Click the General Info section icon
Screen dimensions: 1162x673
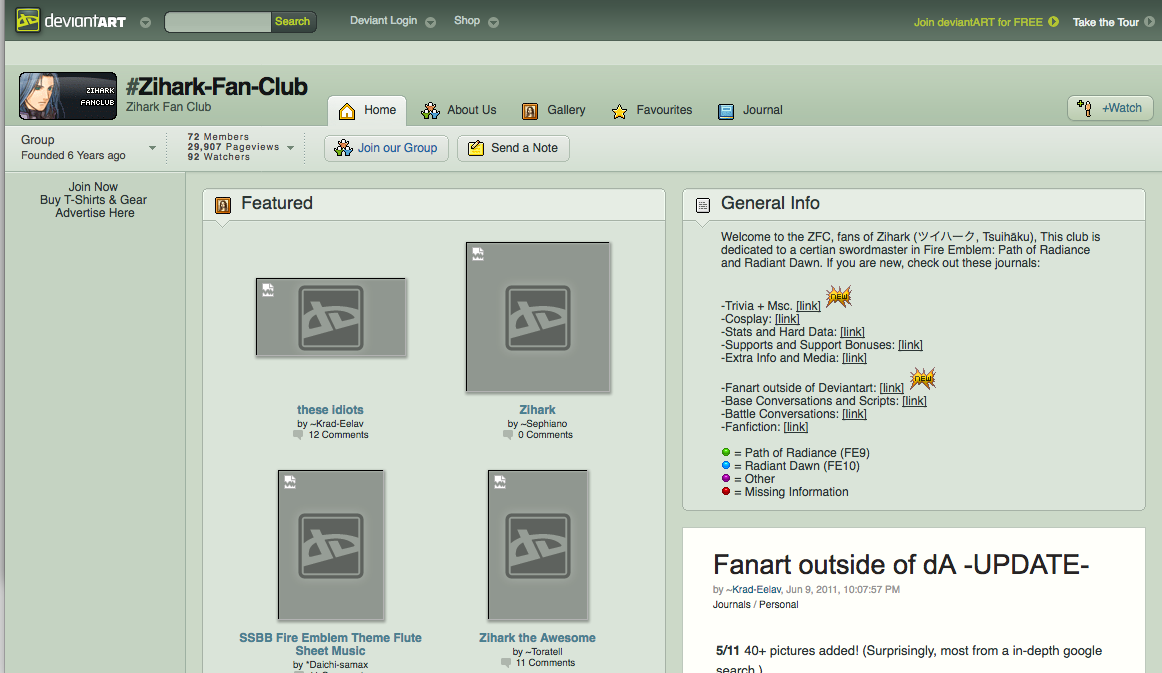tap(703, 205)
